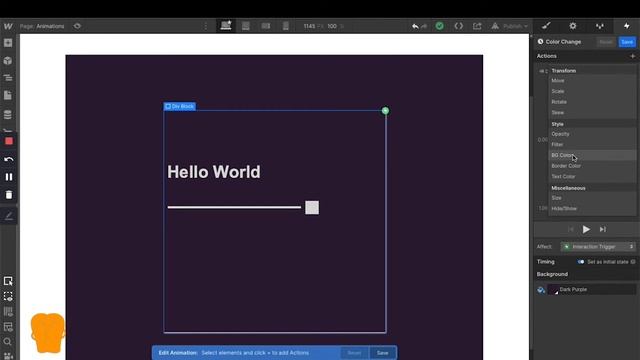Play the animation preview
This screenshot has width=640, height=360.
pyautogui.click(x=586, y=229)
